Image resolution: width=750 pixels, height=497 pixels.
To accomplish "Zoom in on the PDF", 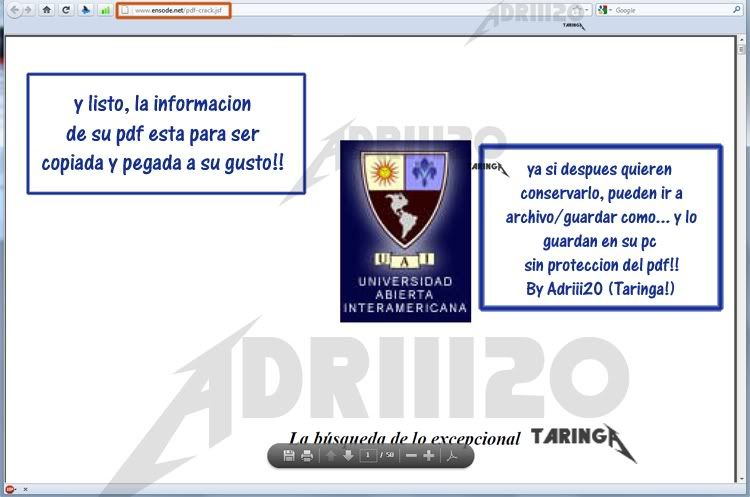I will point(429,455).
